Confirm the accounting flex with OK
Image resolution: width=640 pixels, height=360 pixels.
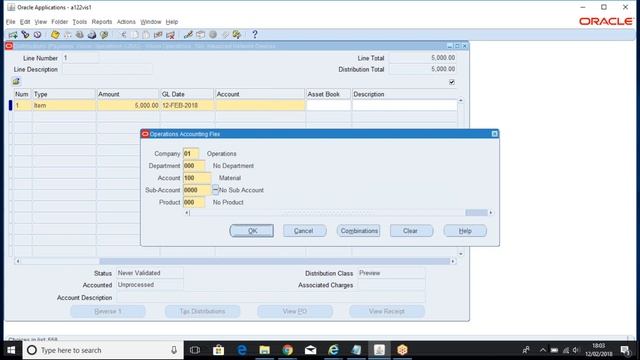coord(252,231)
